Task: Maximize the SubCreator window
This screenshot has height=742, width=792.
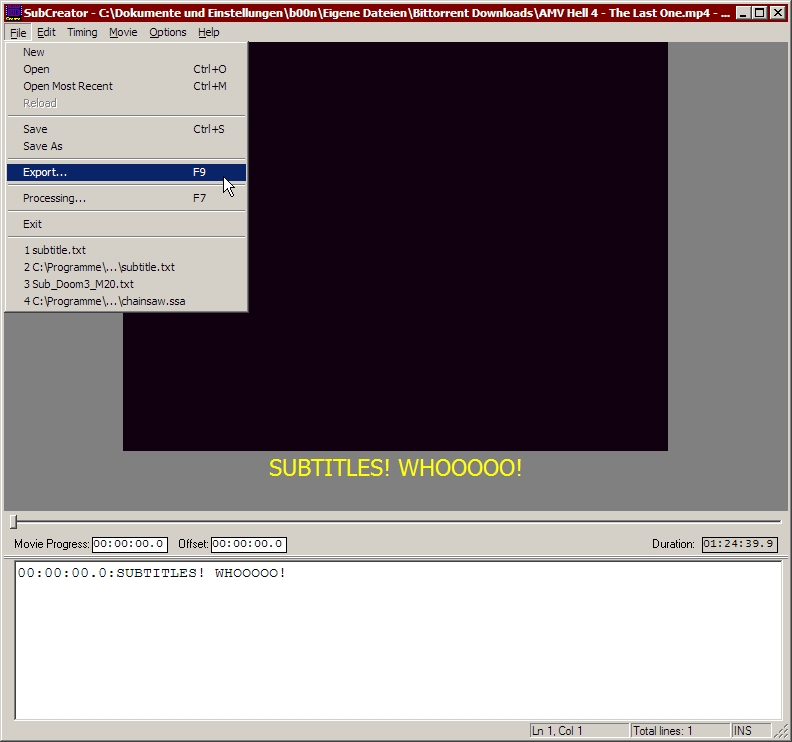Action: coord(760,13)
